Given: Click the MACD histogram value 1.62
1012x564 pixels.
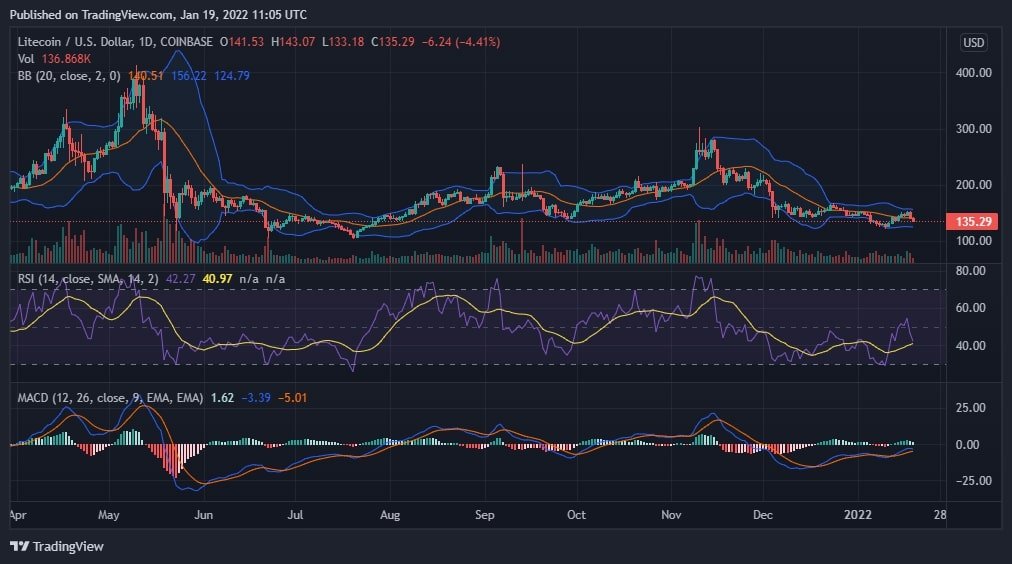Looking at the screenshot, I should click(222, 398).
